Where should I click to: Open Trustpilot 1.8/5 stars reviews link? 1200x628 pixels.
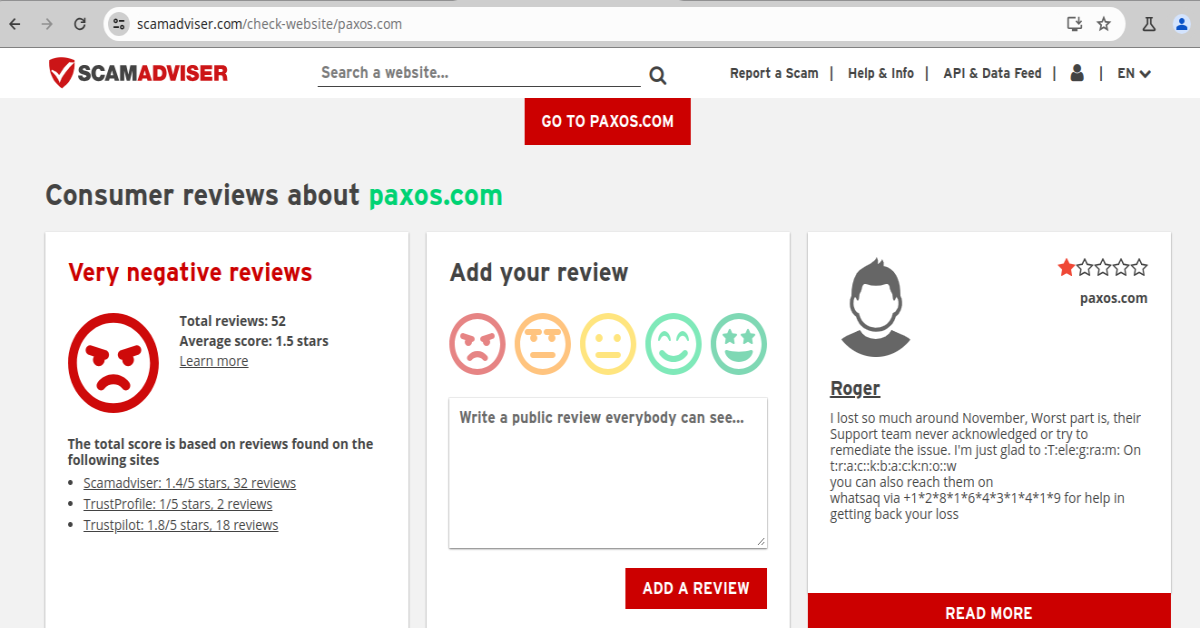pyautogui.click(x=181, y=525)
